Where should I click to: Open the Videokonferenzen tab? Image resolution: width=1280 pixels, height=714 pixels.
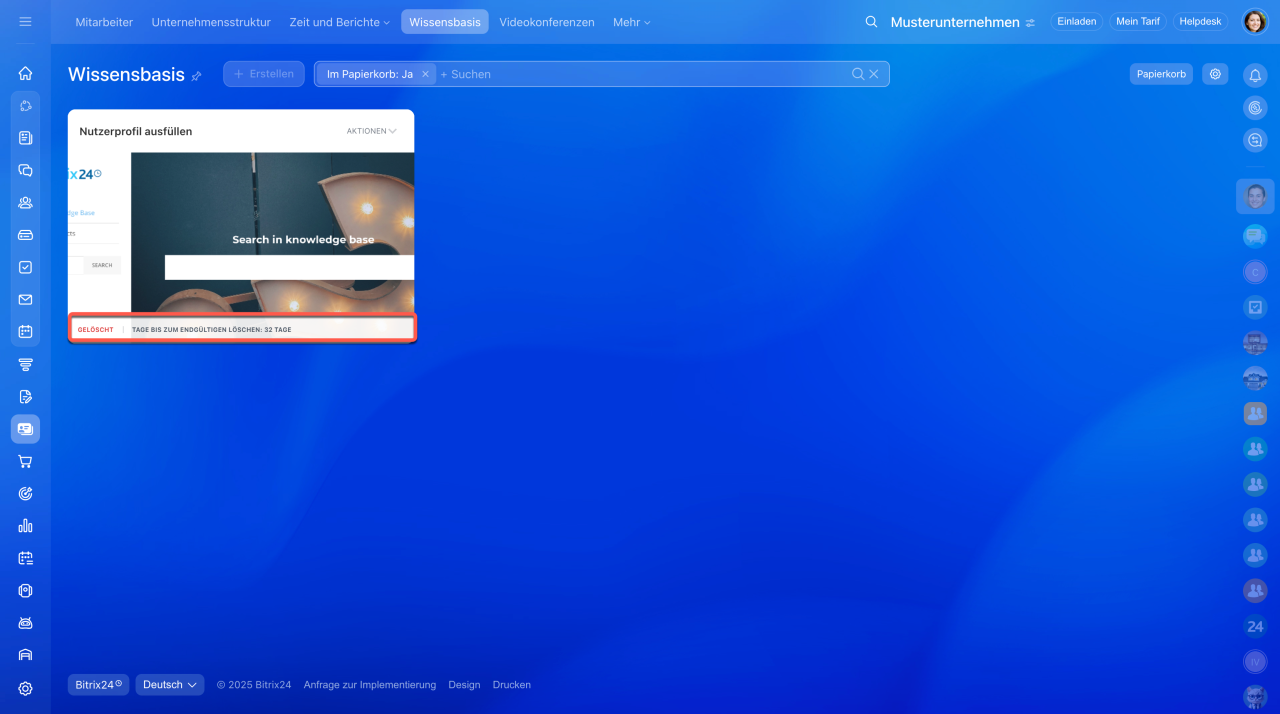(547, 22)
